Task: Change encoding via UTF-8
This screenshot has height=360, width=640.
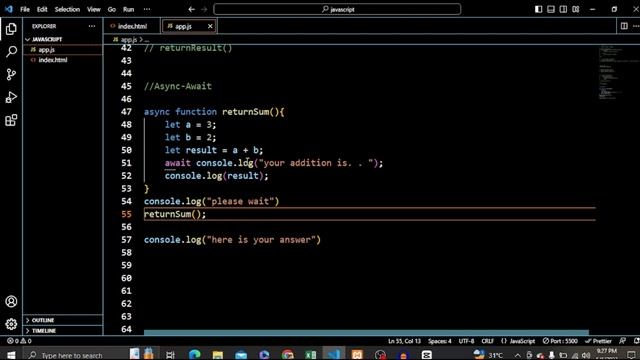Action: pyautogui.click(x=466, y=341)
